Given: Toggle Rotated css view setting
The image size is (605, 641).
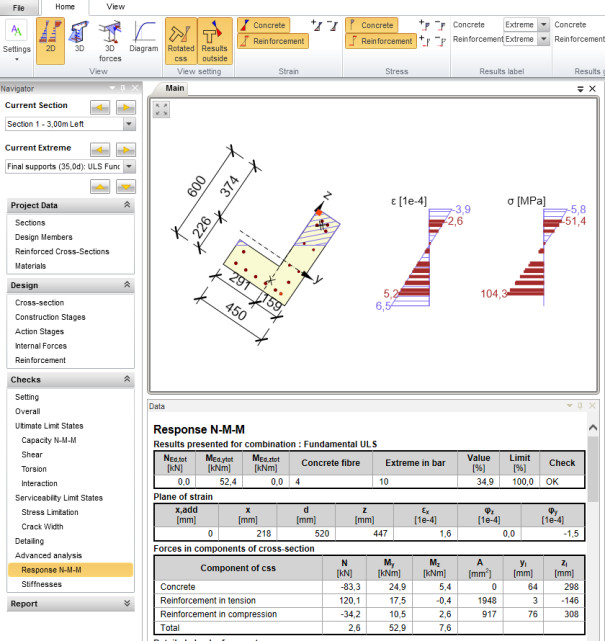Looking at the screenshot, I should coord(180,40).
